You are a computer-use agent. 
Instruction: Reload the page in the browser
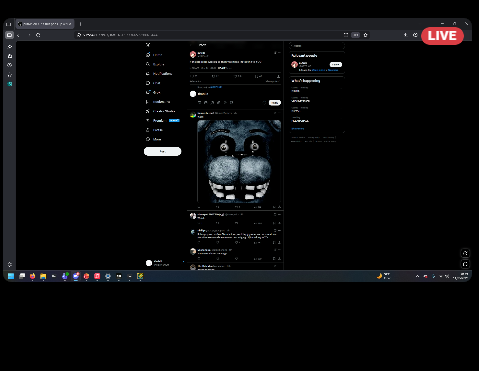point(38,35)
